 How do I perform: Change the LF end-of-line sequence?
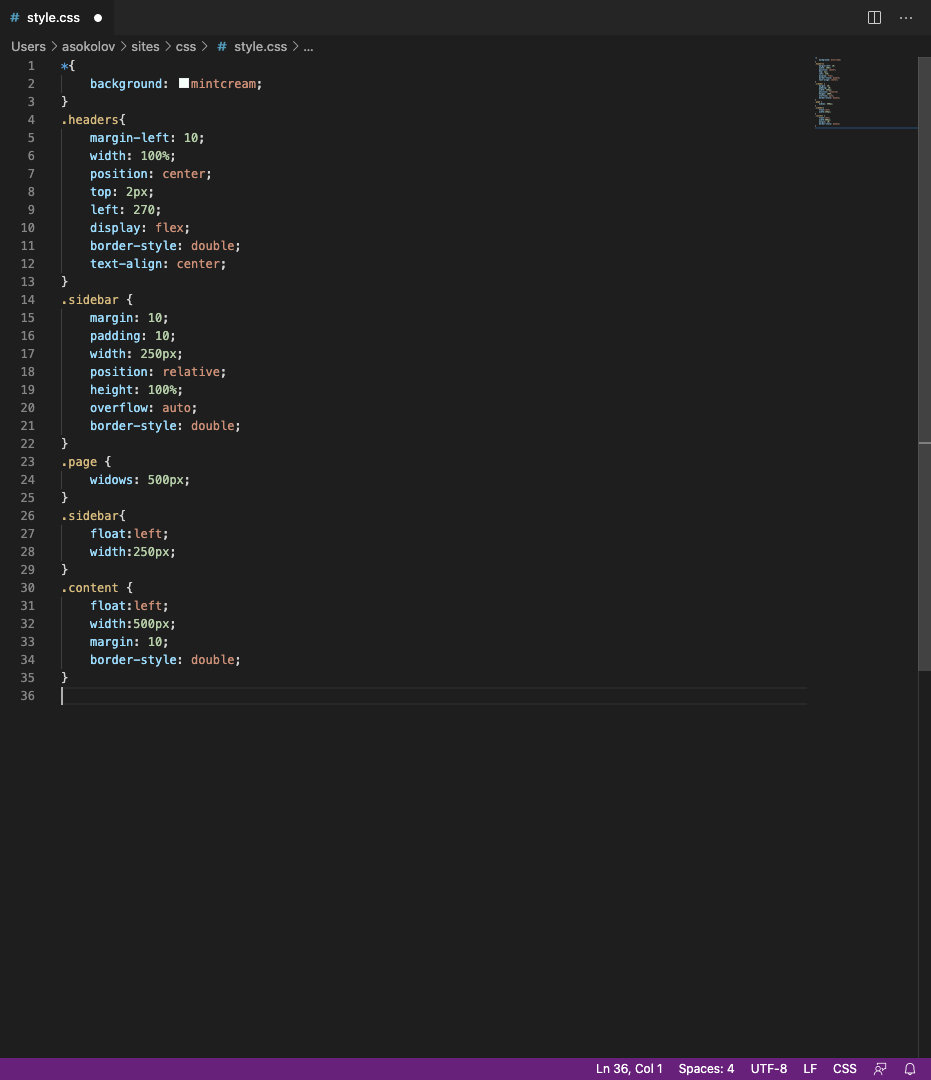(810, 1069)
